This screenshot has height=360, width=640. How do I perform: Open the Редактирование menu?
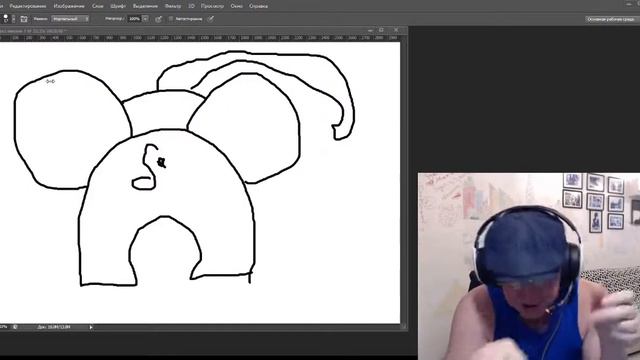[28, 6]
